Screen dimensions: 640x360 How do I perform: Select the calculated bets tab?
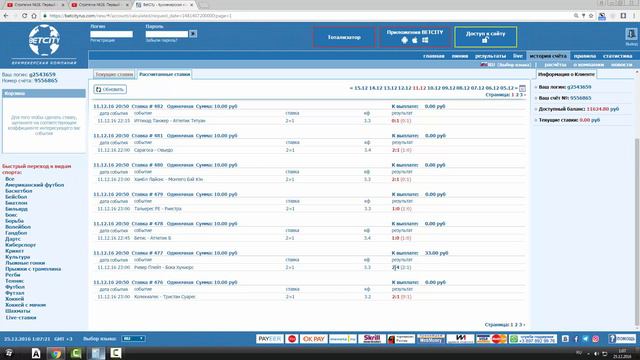[x=164, y=74]
